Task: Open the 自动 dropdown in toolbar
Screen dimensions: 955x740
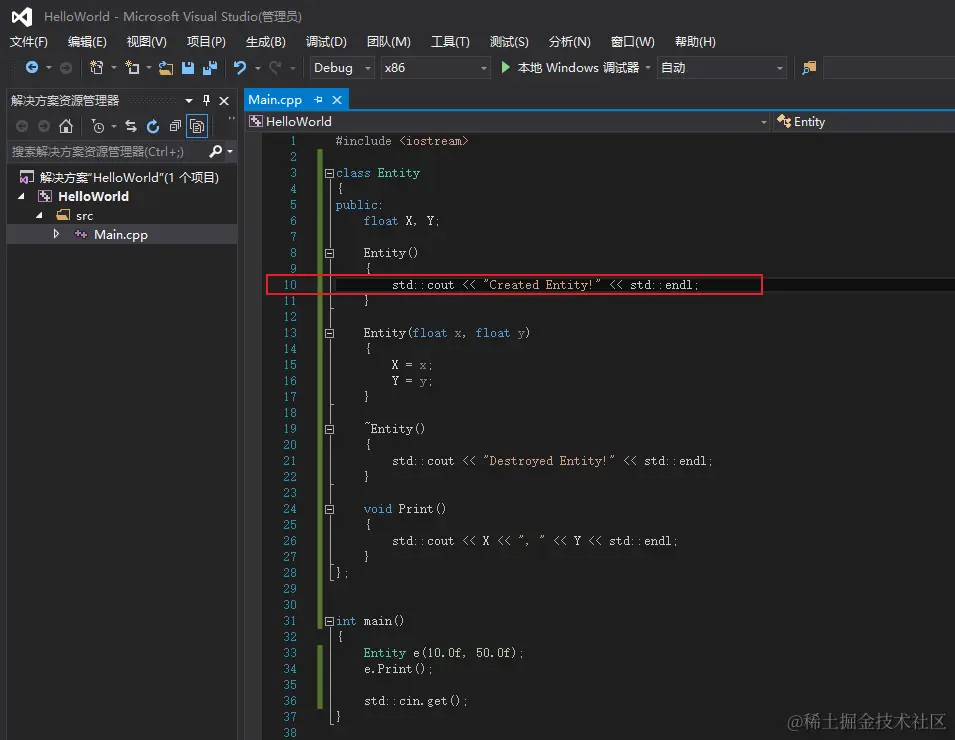Action: (722, 68)
